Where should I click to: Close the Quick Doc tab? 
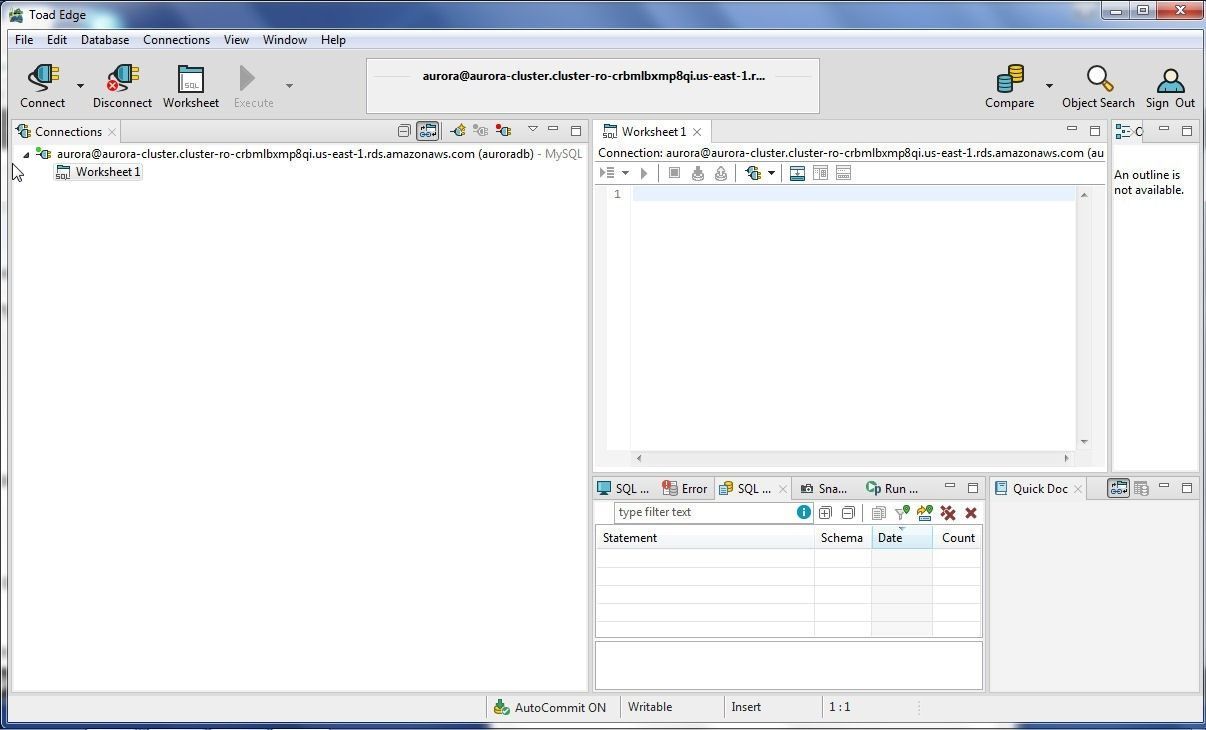click(x=1078, y=488)
